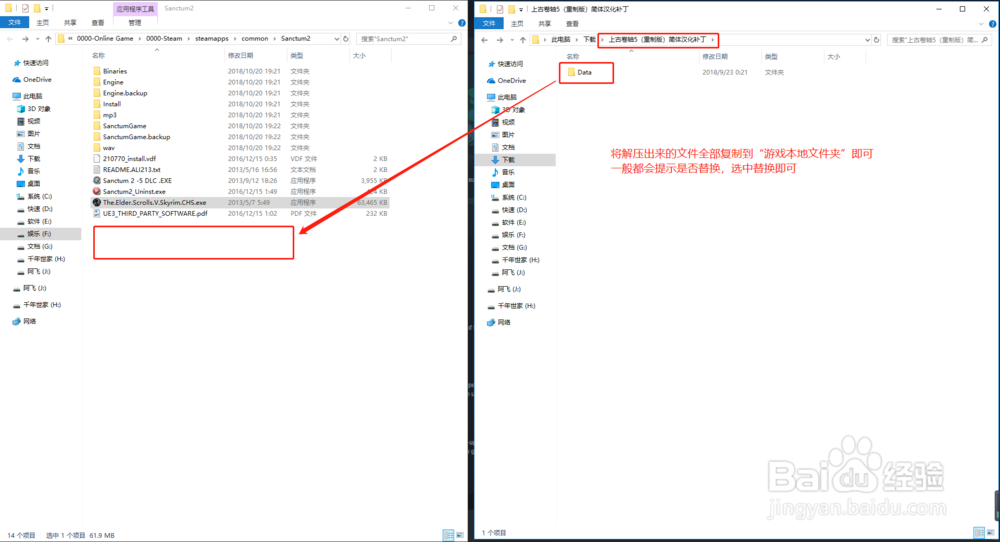Image resolution: width=1000 pixels, height=542 pixels.
Task: Select SanctumGame.backup folder
Action: [136, 136]
